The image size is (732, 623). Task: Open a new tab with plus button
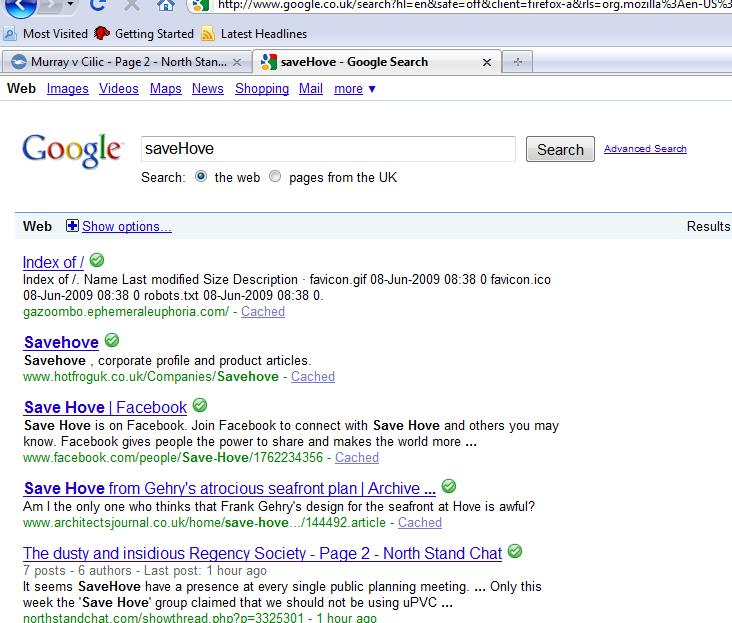coord(517,62)
